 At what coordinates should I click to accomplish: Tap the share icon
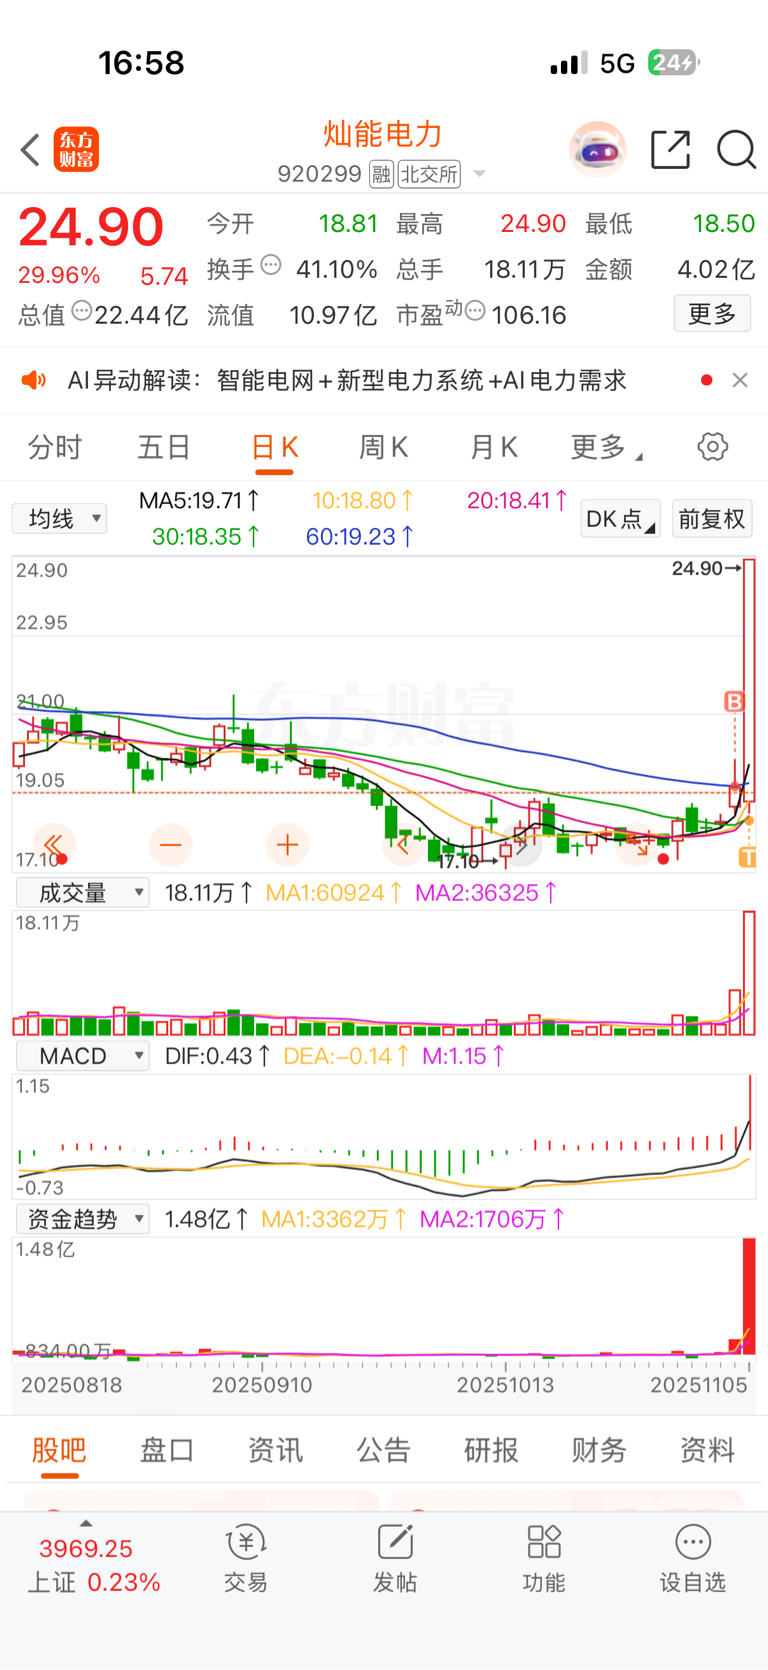(x=670, y=150)
